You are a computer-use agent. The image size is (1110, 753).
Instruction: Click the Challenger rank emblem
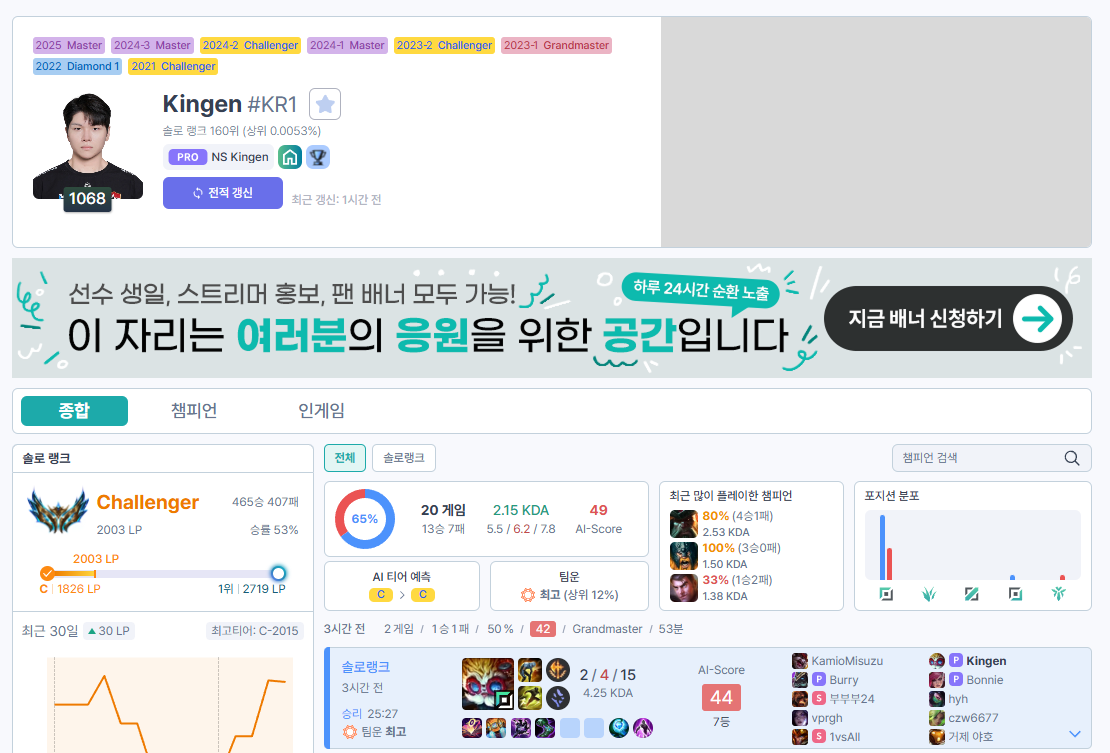tap(58, 510)
